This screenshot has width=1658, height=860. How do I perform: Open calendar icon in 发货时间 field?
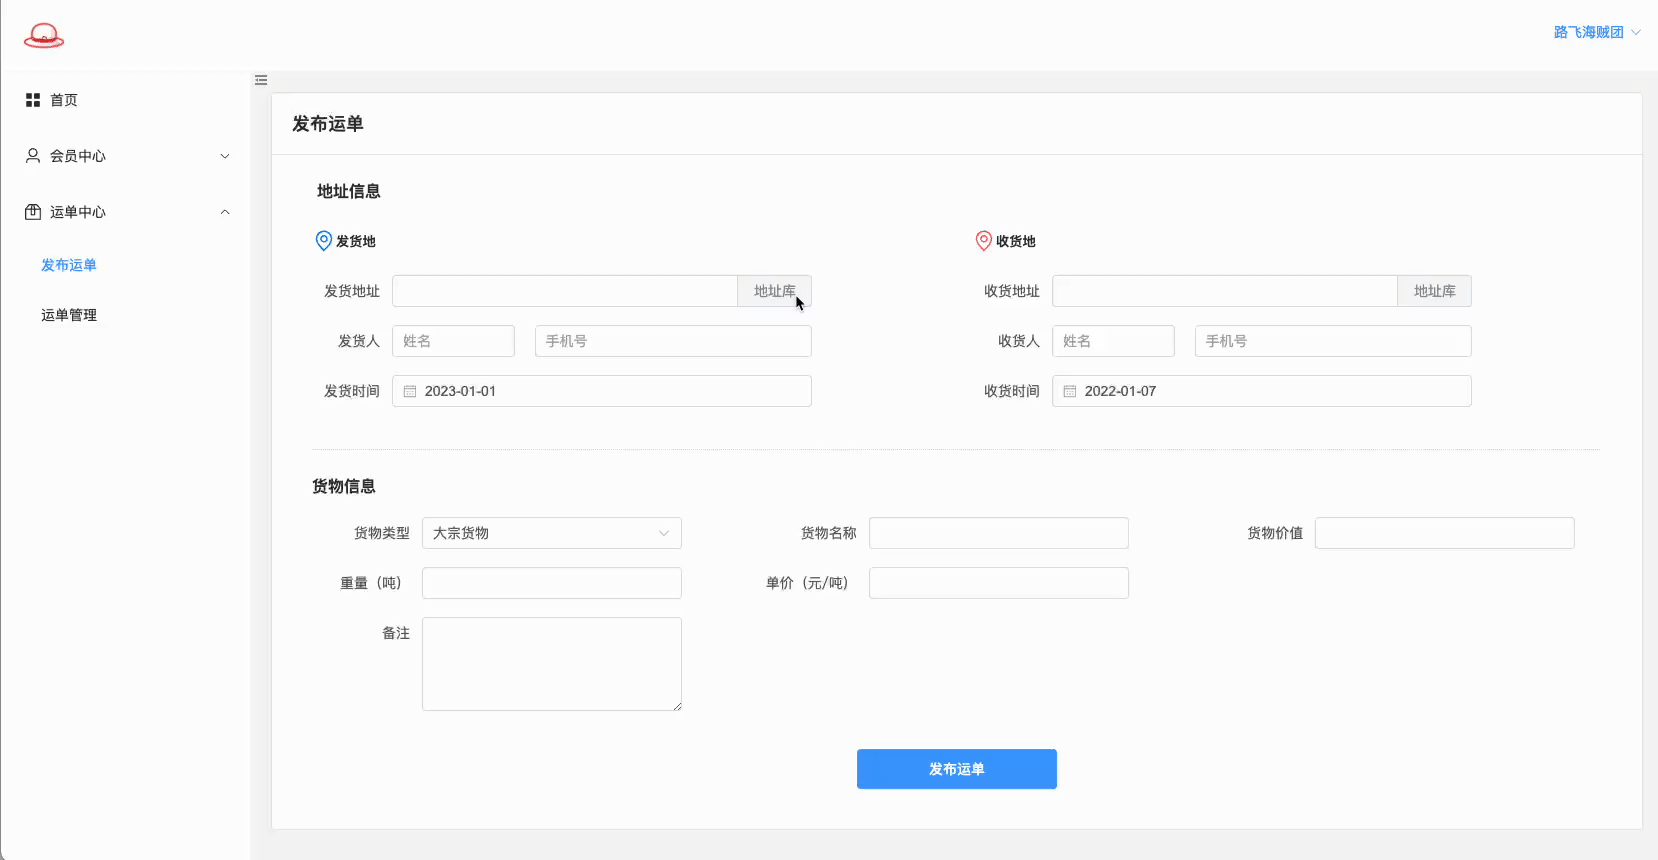click(x=410, y=391)
